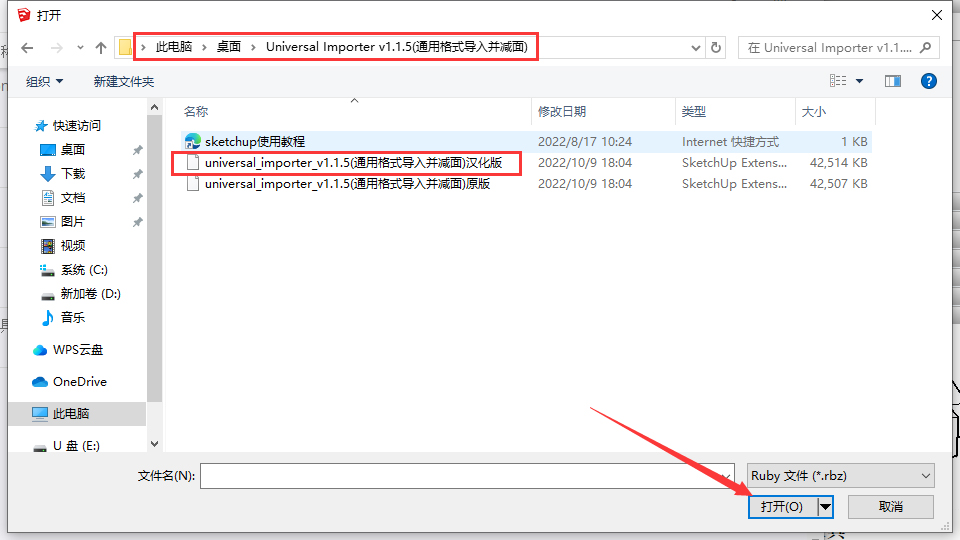Unpin 图片 using its pin icon

[138, 222]
